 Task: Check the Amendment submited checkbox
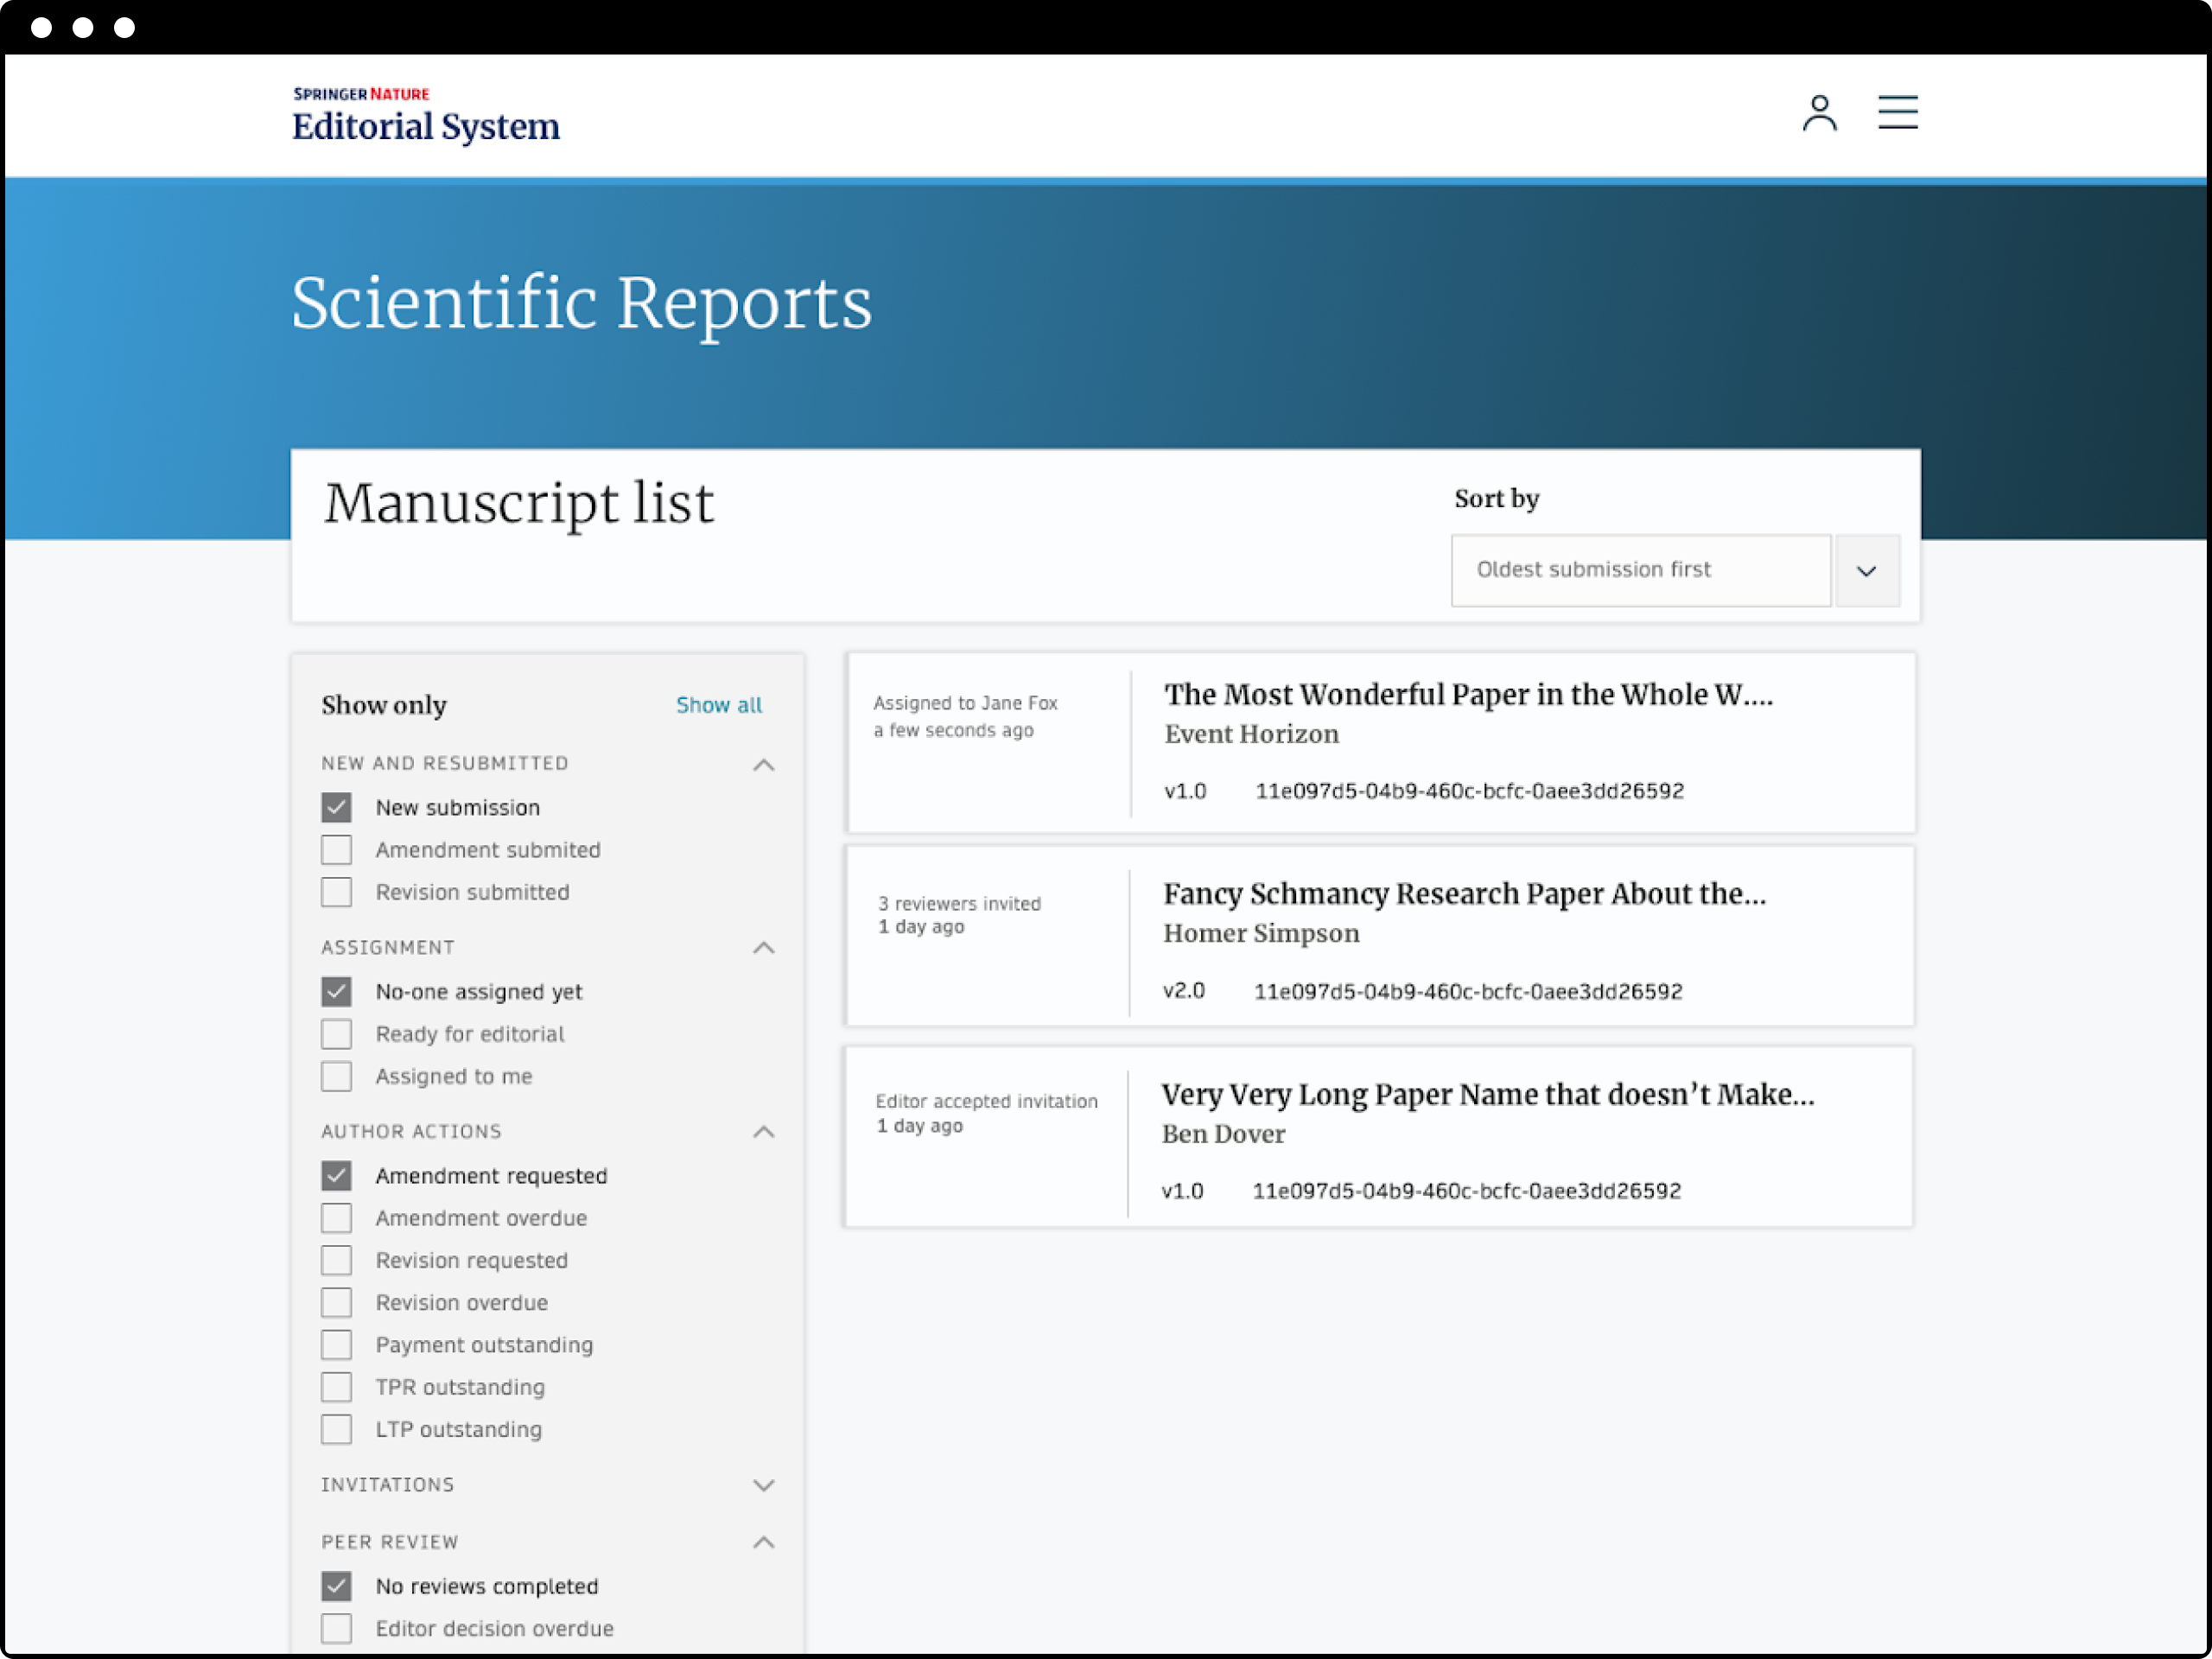[x=337, y=850]
